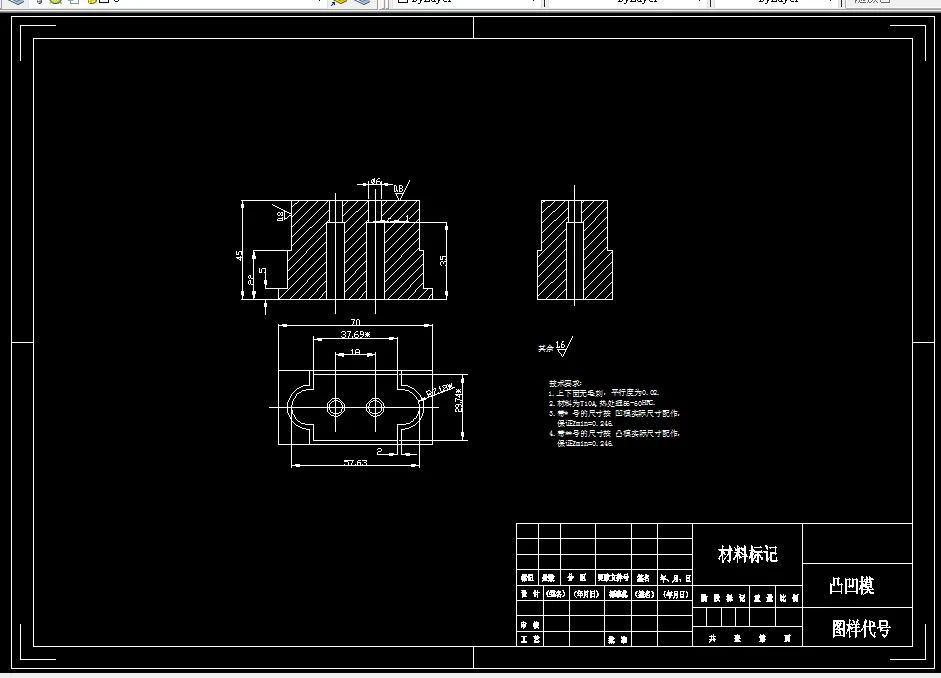The height and width of the screenshot is (678, 941).
Task: Pick the 阶段标记 cell in title block
Action: click(x=722, y=598)
